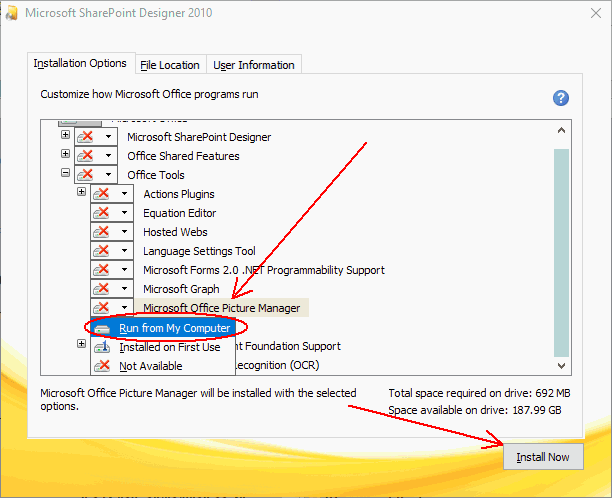The width and height of the screenshot is (612, 498).
Task: Click 'Customize how Microsoft Office programs run' heading
Action: (149, 94)
